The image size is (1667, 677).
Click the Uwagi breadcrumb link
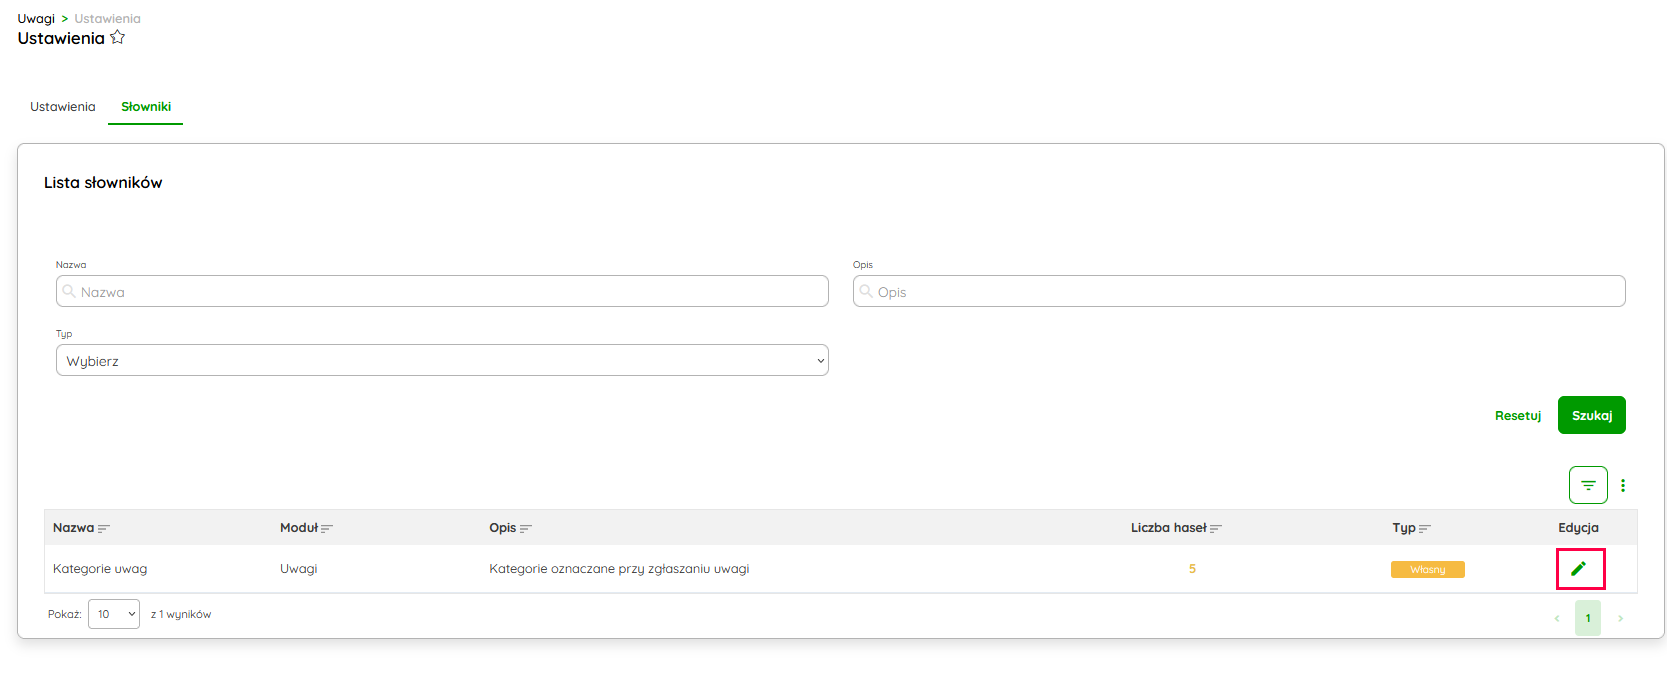coord(36,19)
